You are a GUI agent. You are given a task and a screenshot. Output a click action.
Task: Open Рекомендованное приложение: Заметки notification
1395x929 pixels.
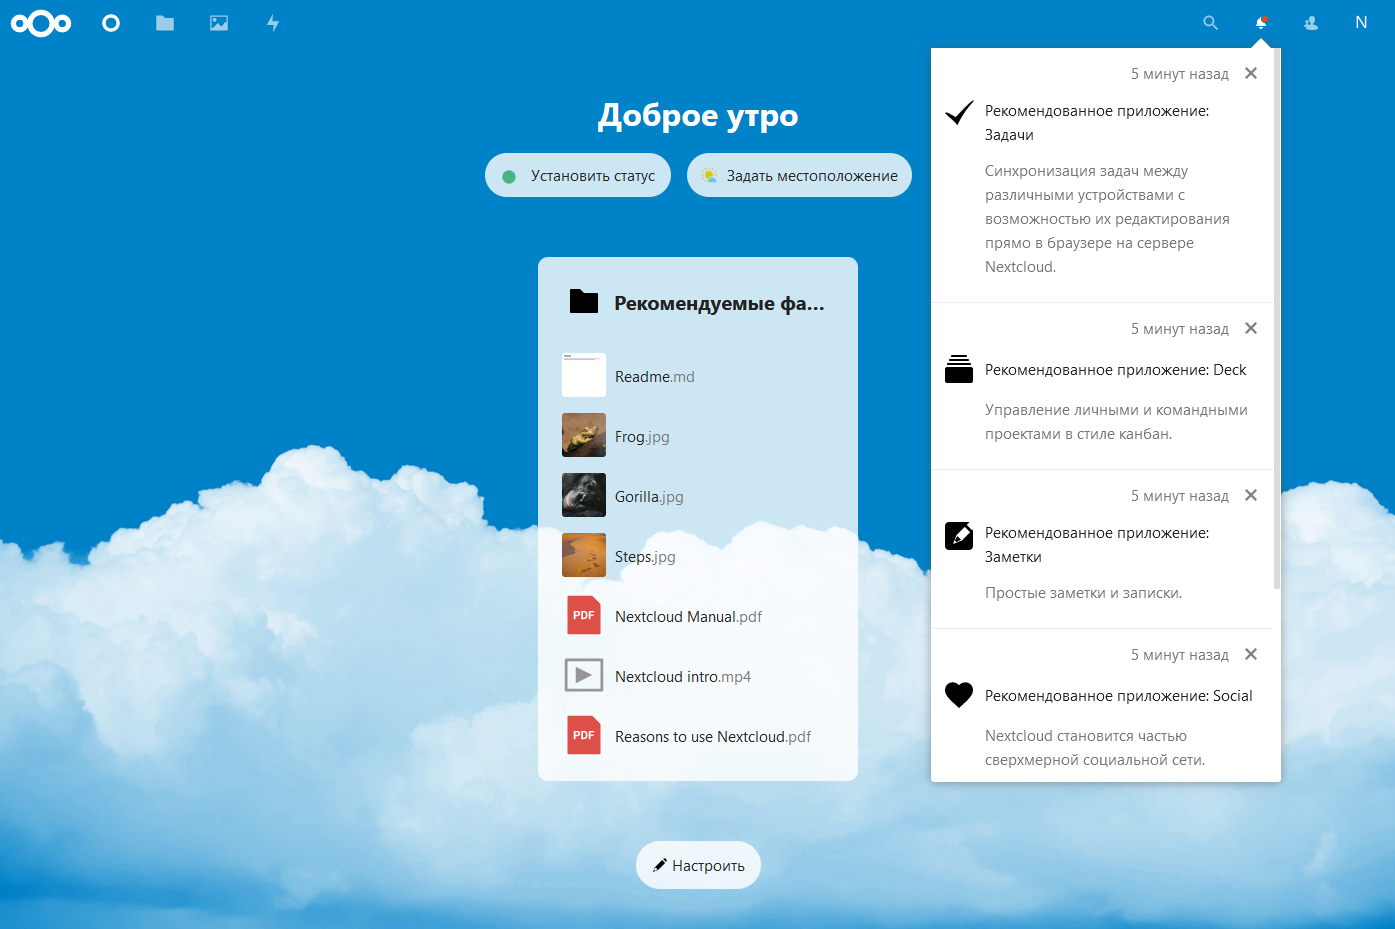coord(1102,550)
